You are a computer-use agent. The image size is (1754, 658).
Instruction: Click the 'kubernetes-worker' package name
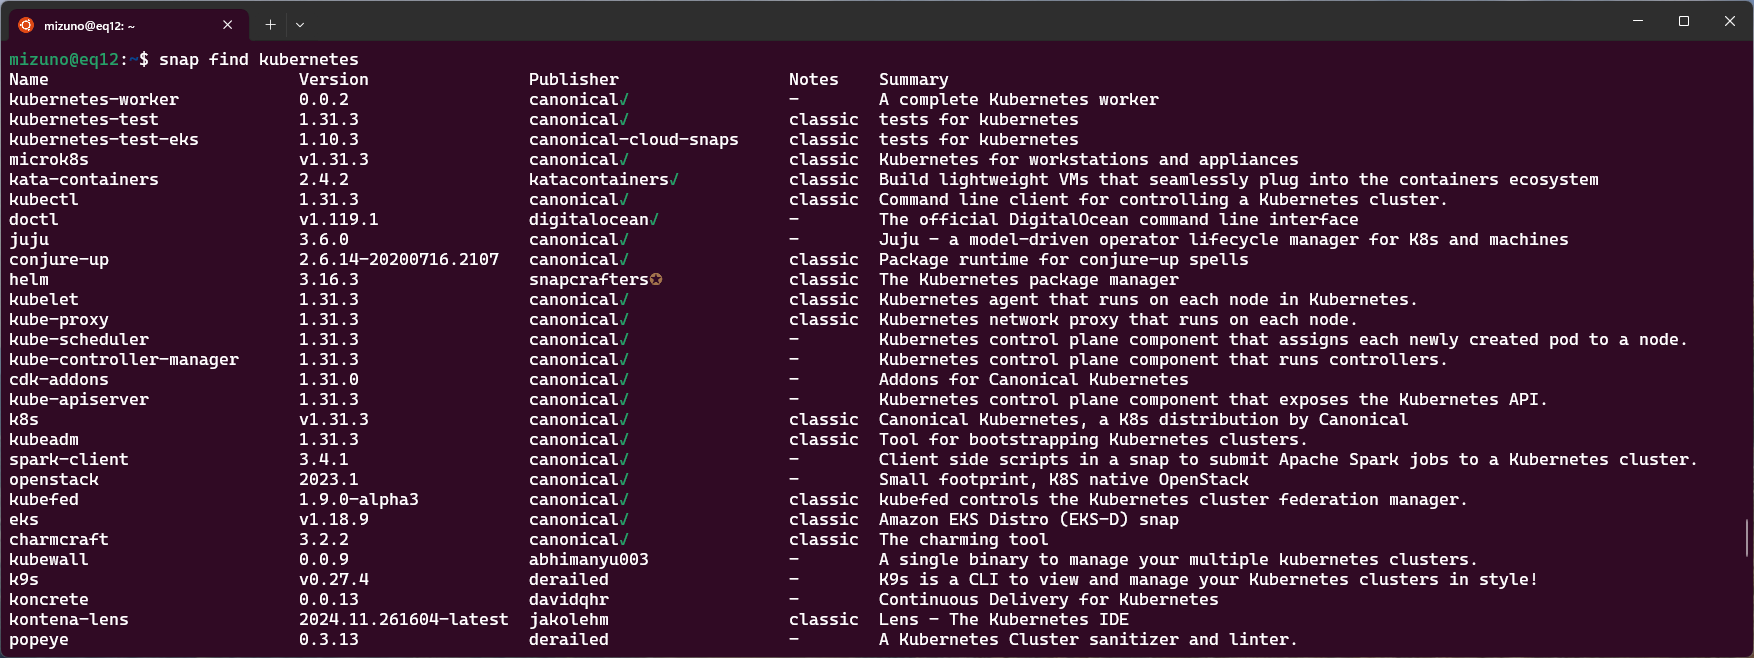coord(94,100)
